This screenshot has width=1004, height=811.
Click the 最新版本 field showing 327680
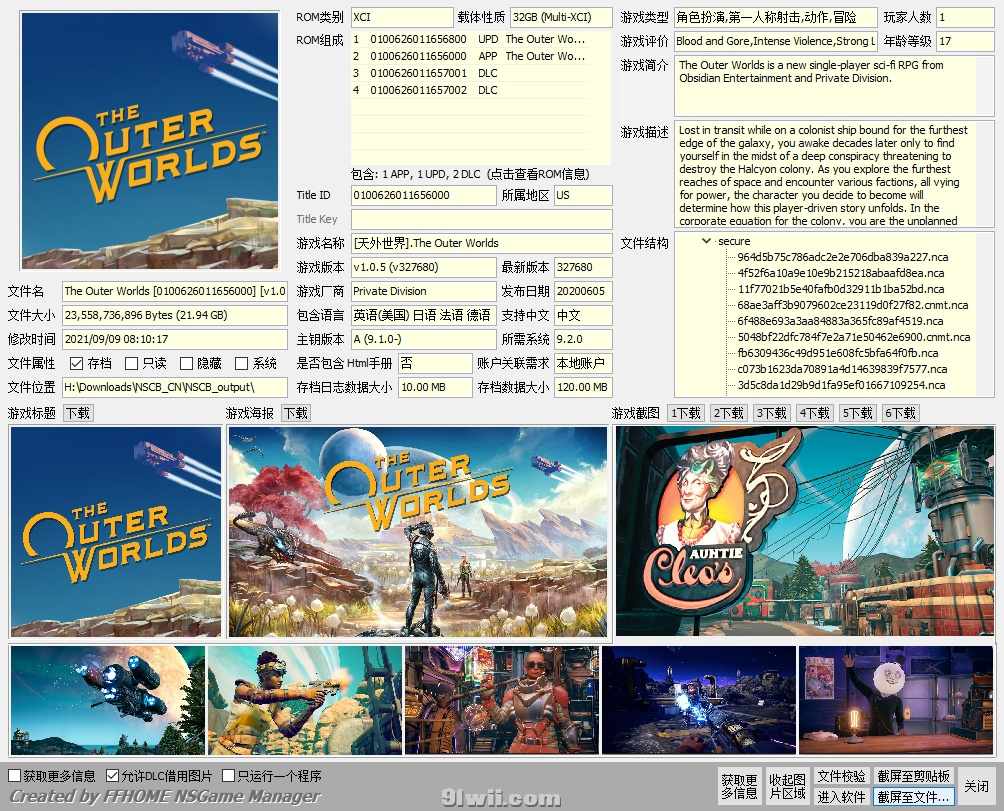pyautogui.click(x=583, y=268)
